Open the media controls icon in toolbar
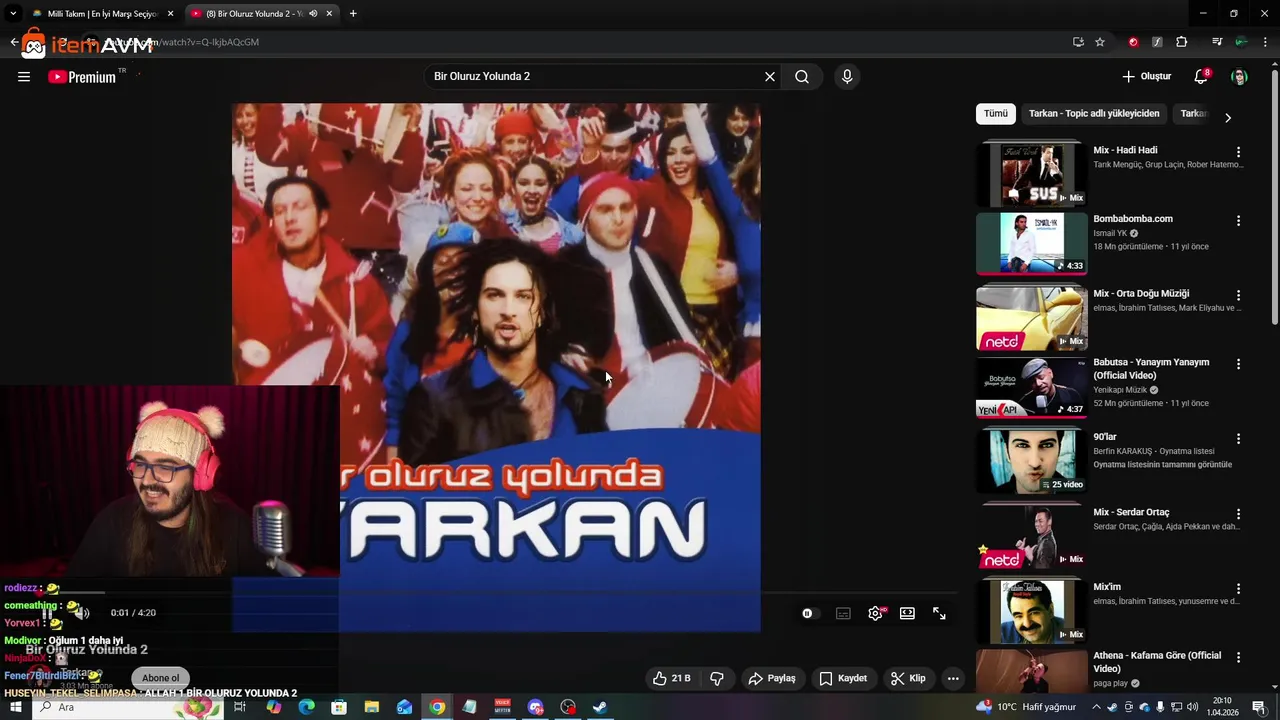Screen dimensions: 1280x720 tap(1217, 42)
